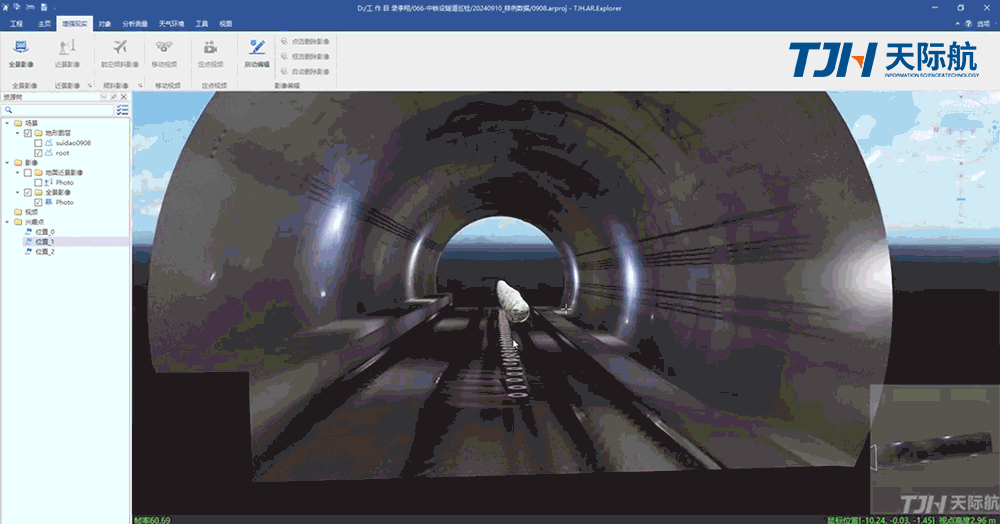Click the help question mark icon
The image size is (1000, 524).
(x=966, y=22)
